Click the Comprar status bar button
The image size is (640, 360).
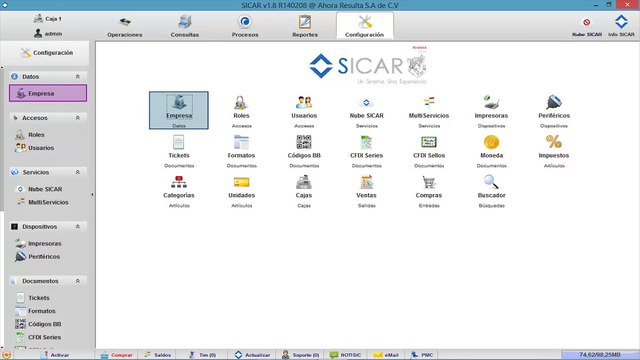pos(116,355)
